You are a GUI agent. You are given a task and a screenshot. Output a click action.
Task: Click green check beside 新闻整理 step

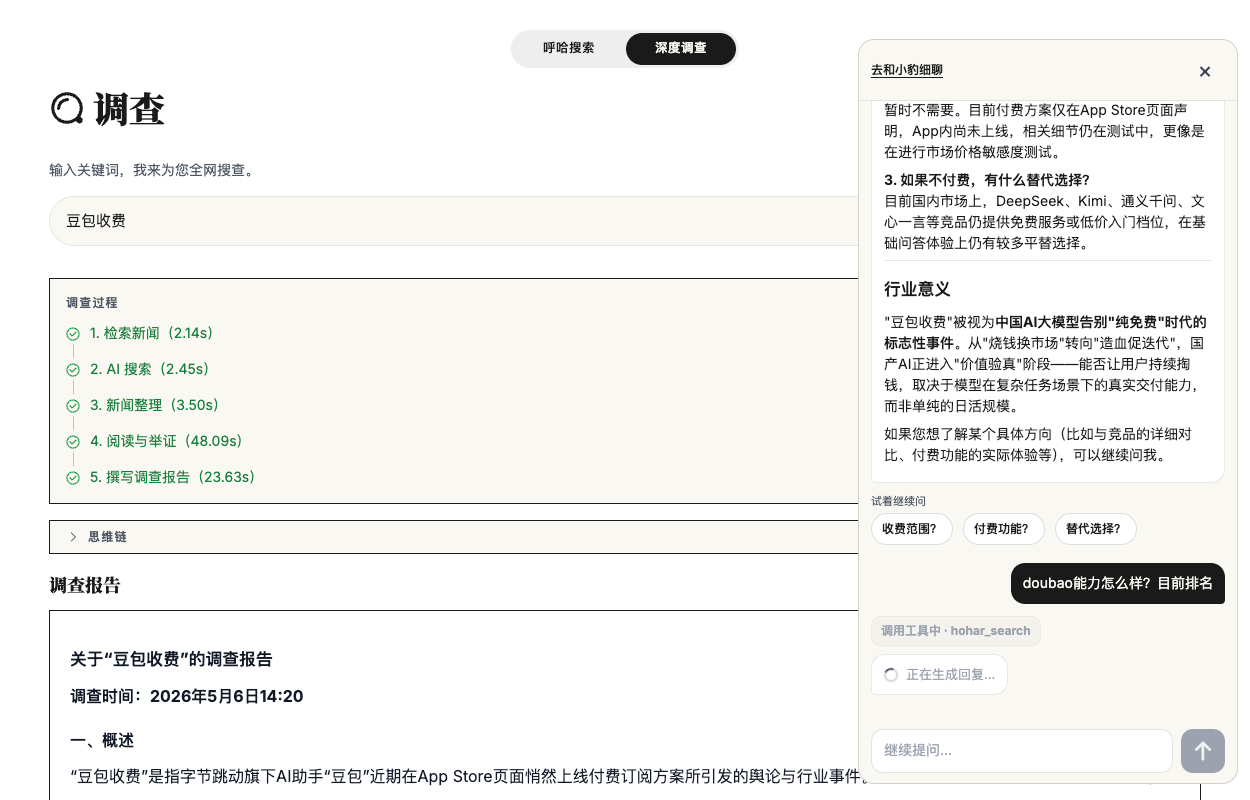(73, 406)
